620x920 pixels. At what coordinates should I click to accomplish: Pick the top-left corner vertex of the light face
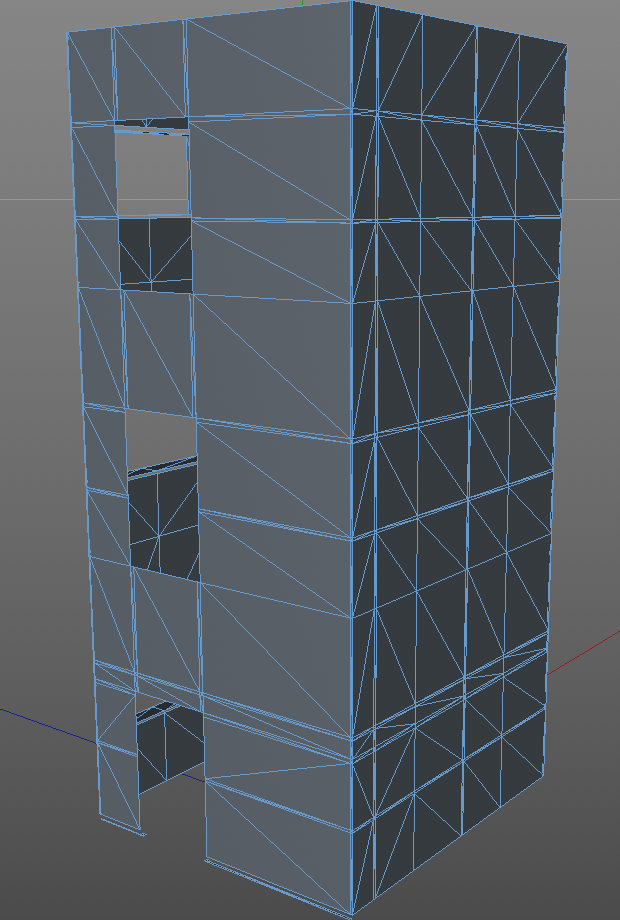[x=68, y=33]
